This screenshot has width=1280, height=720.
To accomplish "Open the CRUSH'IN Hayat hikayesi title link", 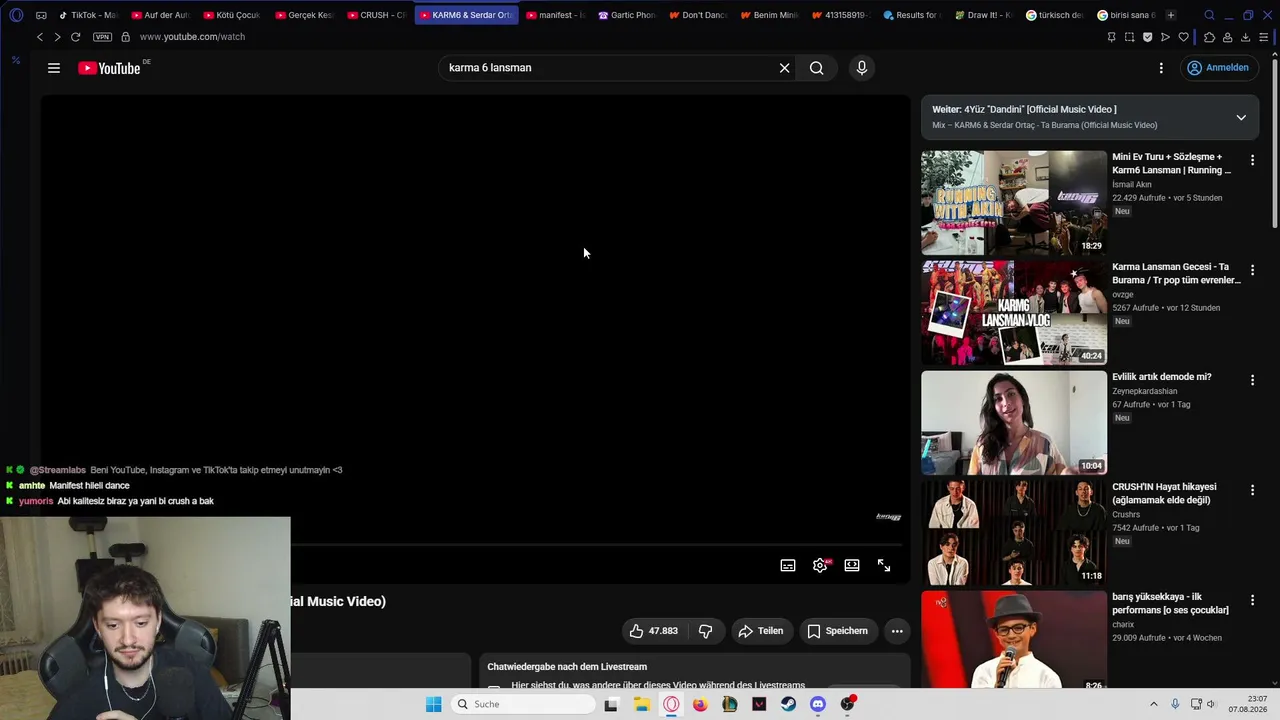I will [x=1164, y=494].
